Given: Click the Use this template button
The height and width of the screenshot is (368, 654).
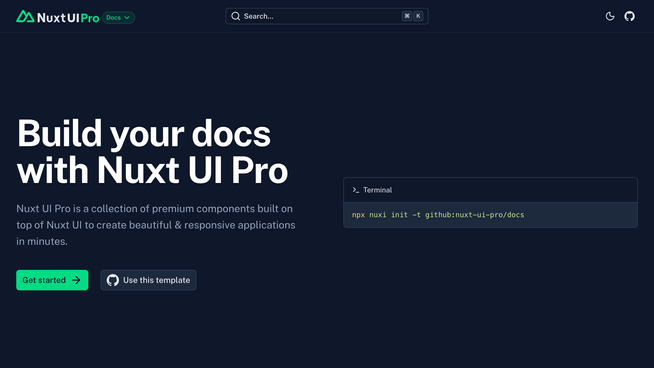Looking at the screenshot, I should 148,280.
